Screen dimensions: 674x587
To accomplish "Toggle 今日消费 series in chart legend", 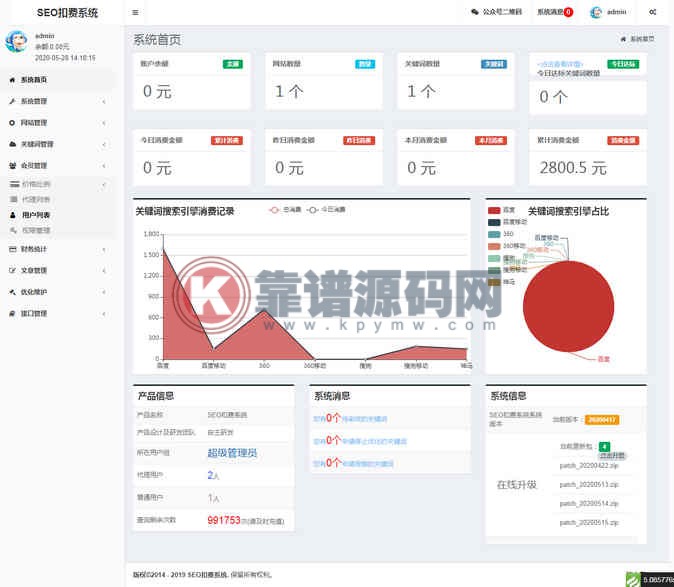I will pos(326,210).
